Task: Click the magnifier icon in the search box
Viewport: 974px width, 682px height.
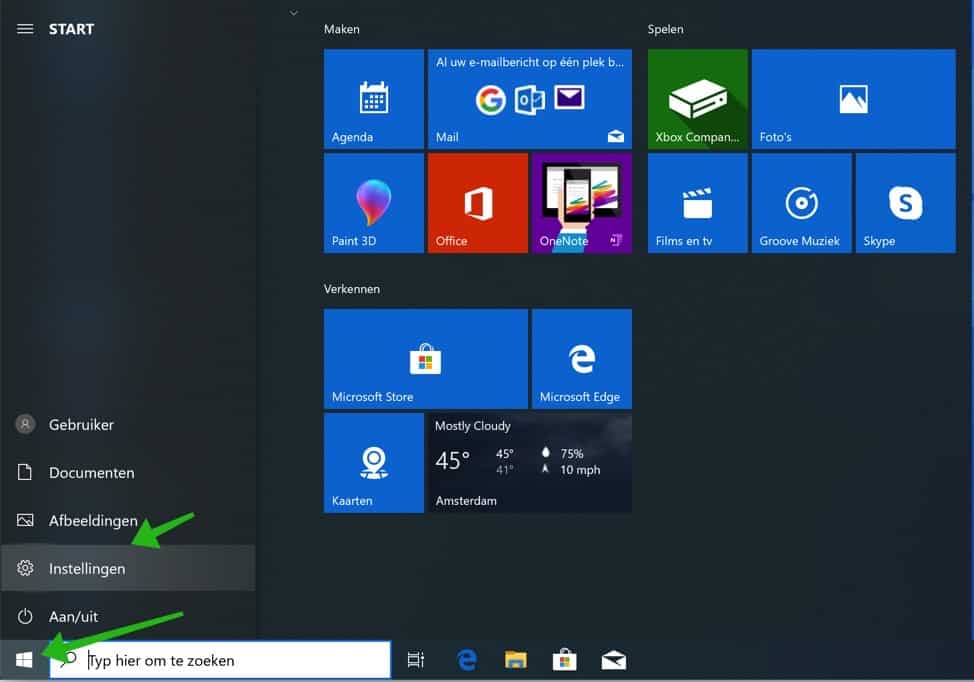Action: (69, 659)
